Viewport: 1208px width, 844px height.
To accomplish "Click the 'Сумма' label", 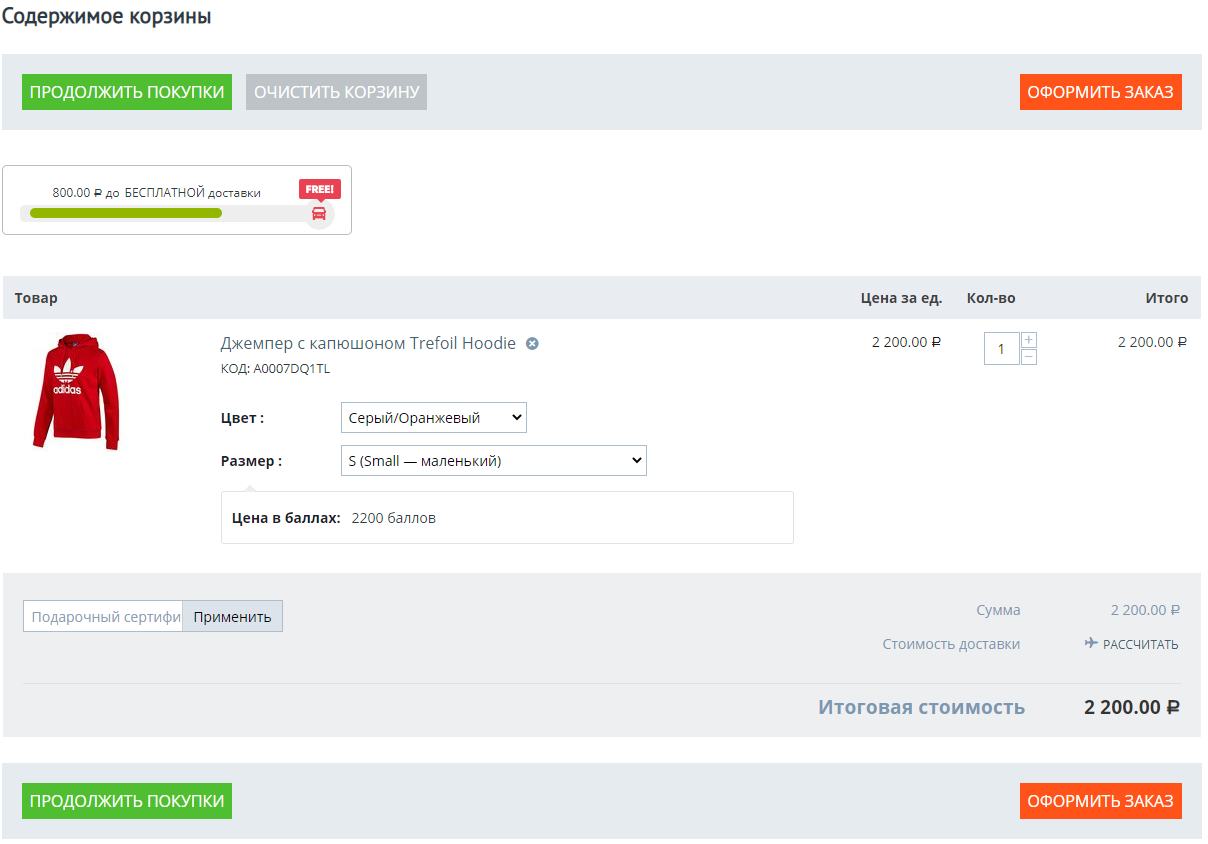I will tap(999, 610).
